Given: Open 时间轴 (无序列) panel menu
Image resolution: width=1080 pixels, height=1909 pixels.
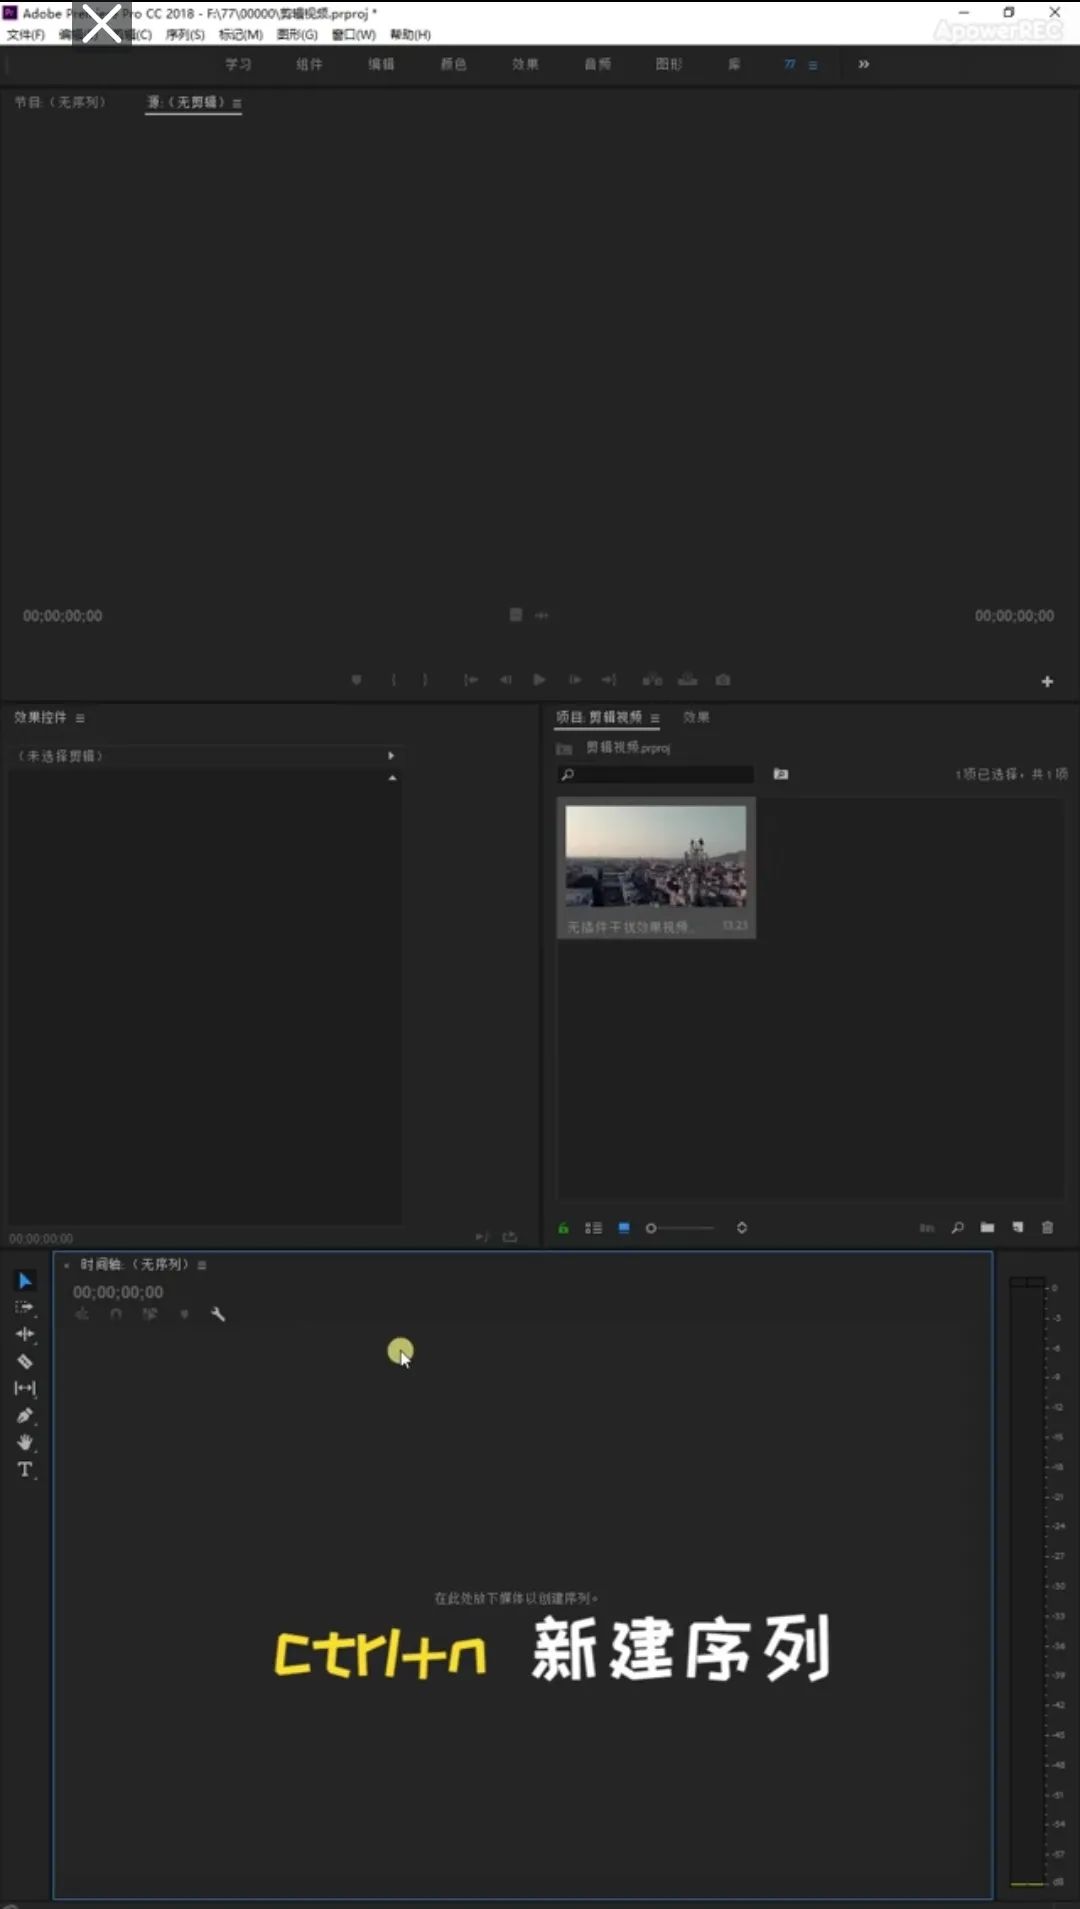Looking at the screenshot, I should point(202,1265).
